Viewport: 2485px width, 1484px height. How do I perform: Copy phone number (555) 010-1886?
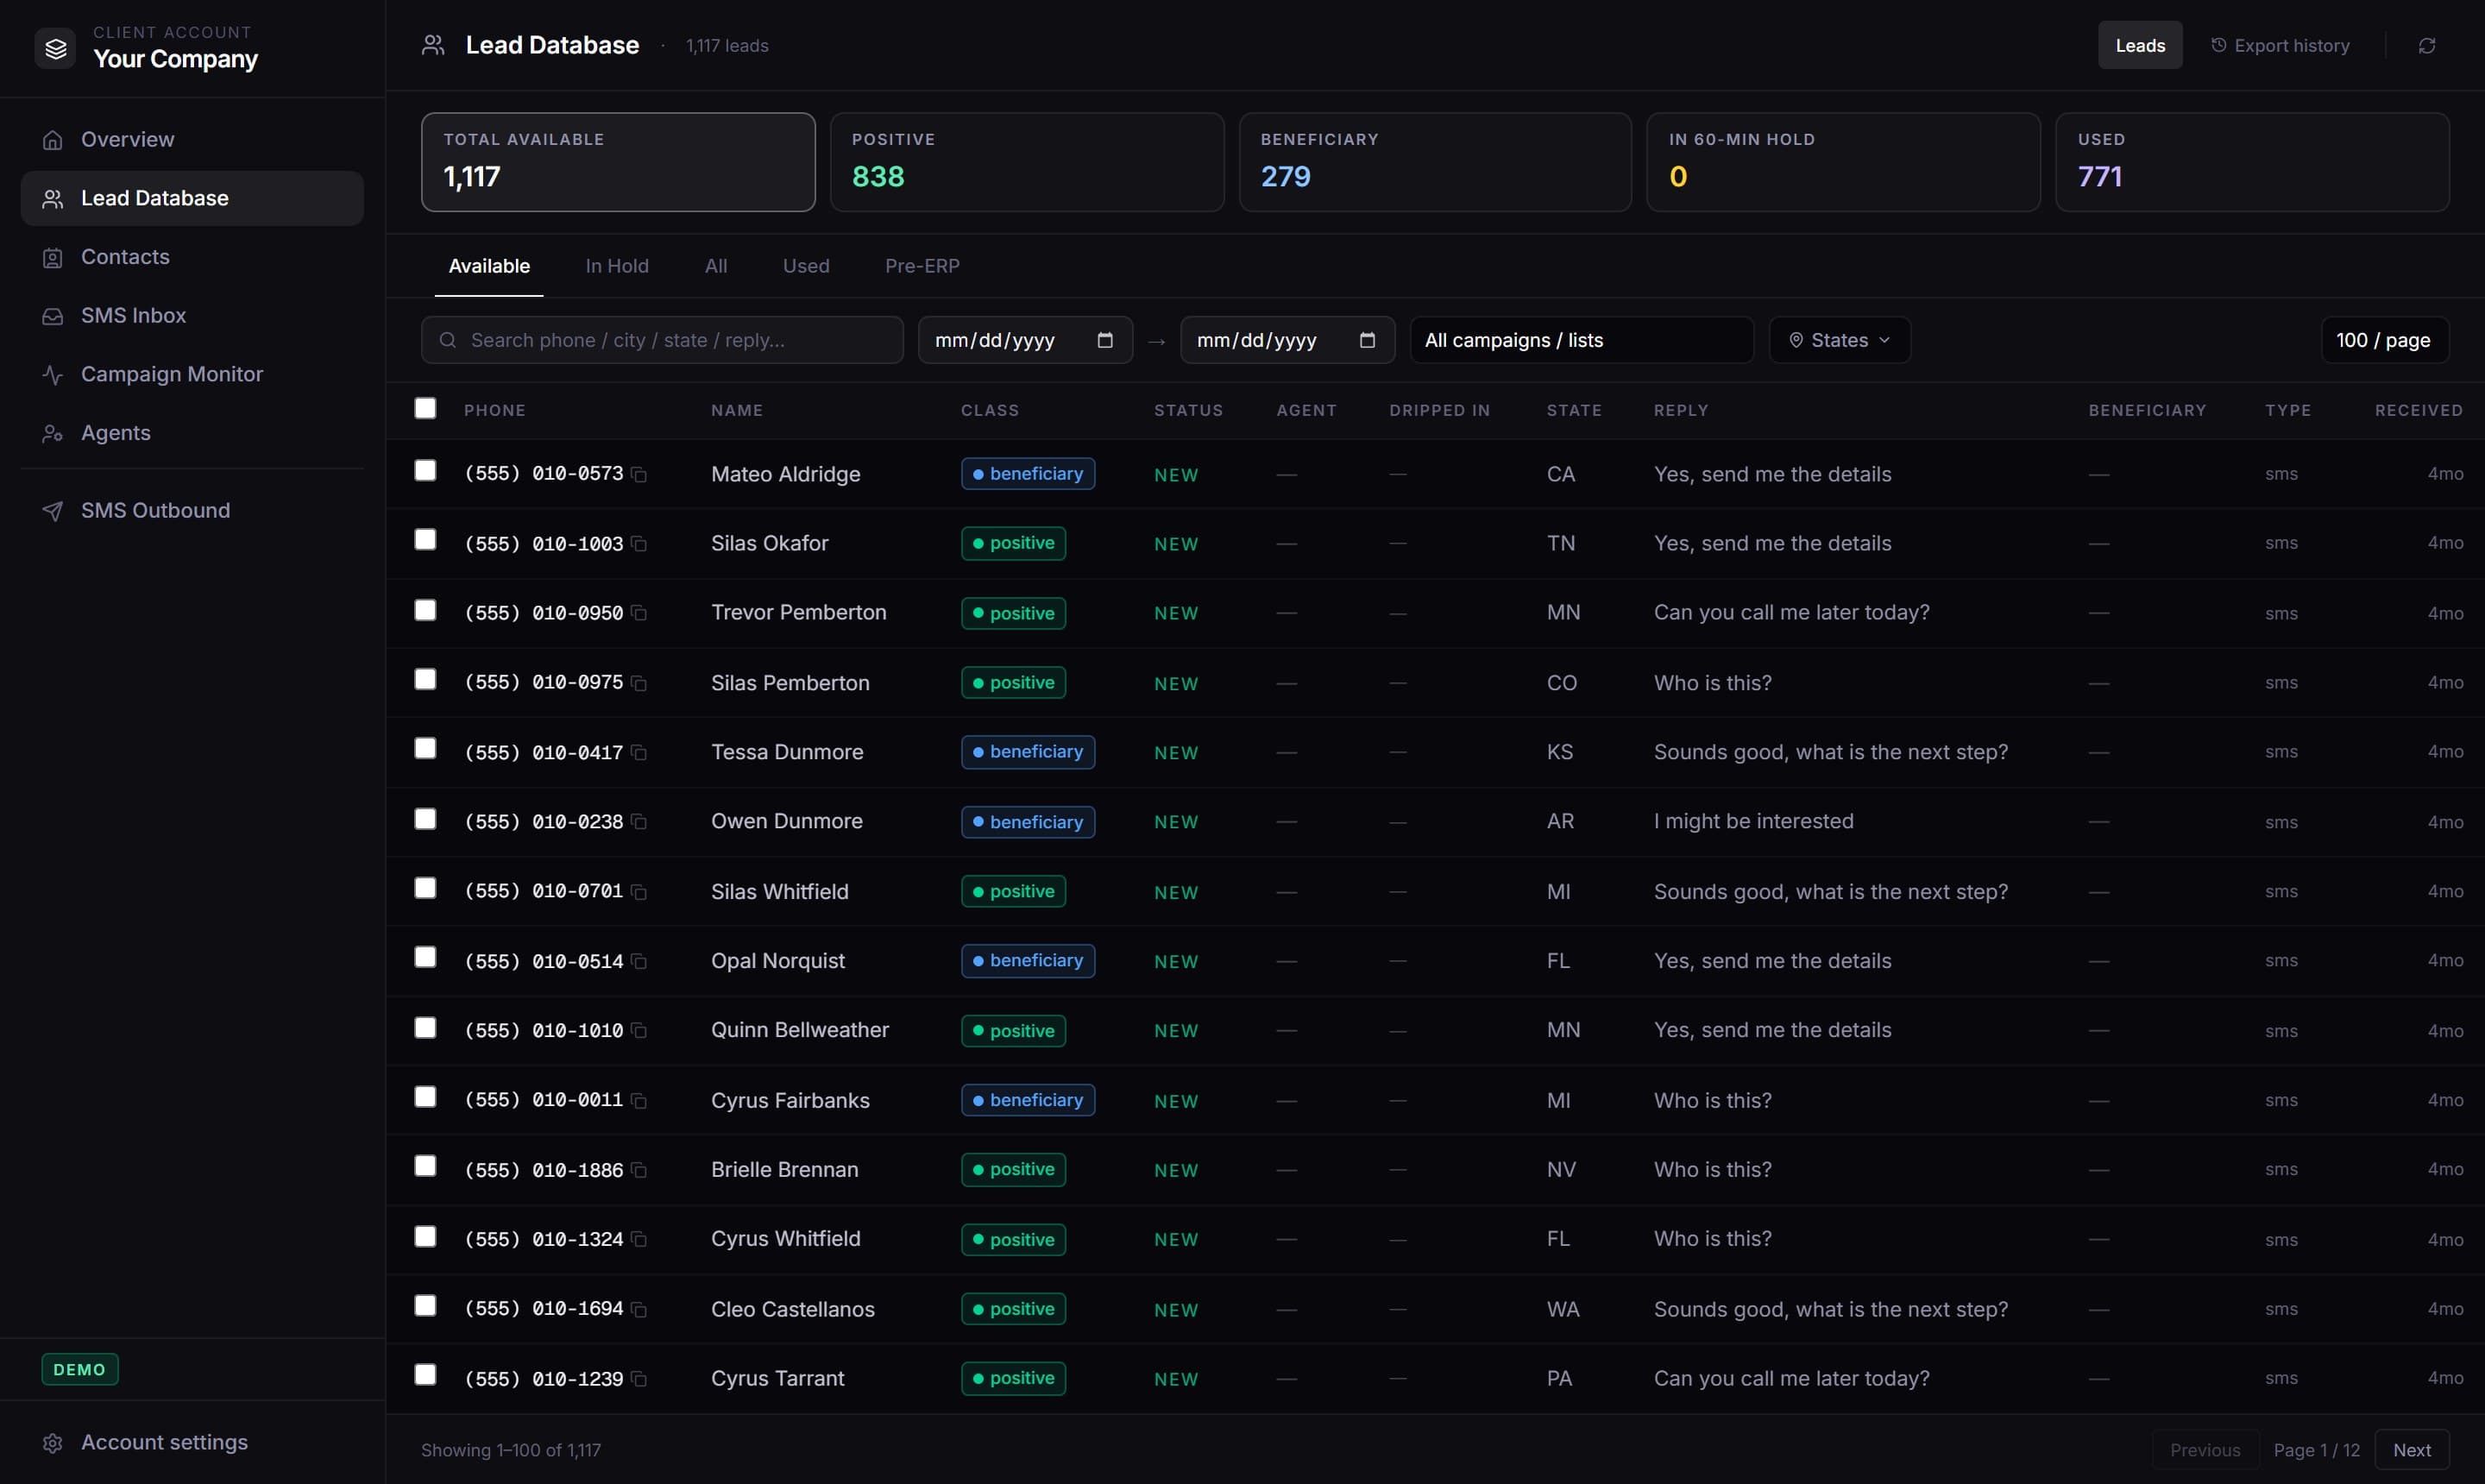(639, 1170)
